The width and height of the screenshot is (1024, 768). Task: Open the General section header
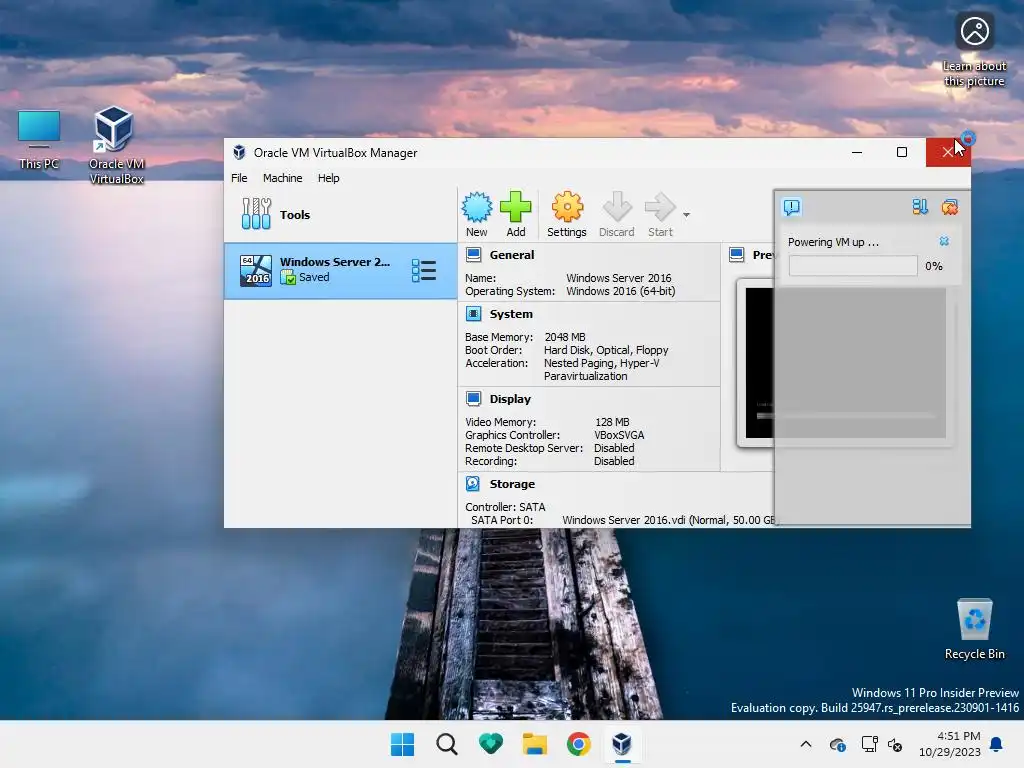[511, 255]
